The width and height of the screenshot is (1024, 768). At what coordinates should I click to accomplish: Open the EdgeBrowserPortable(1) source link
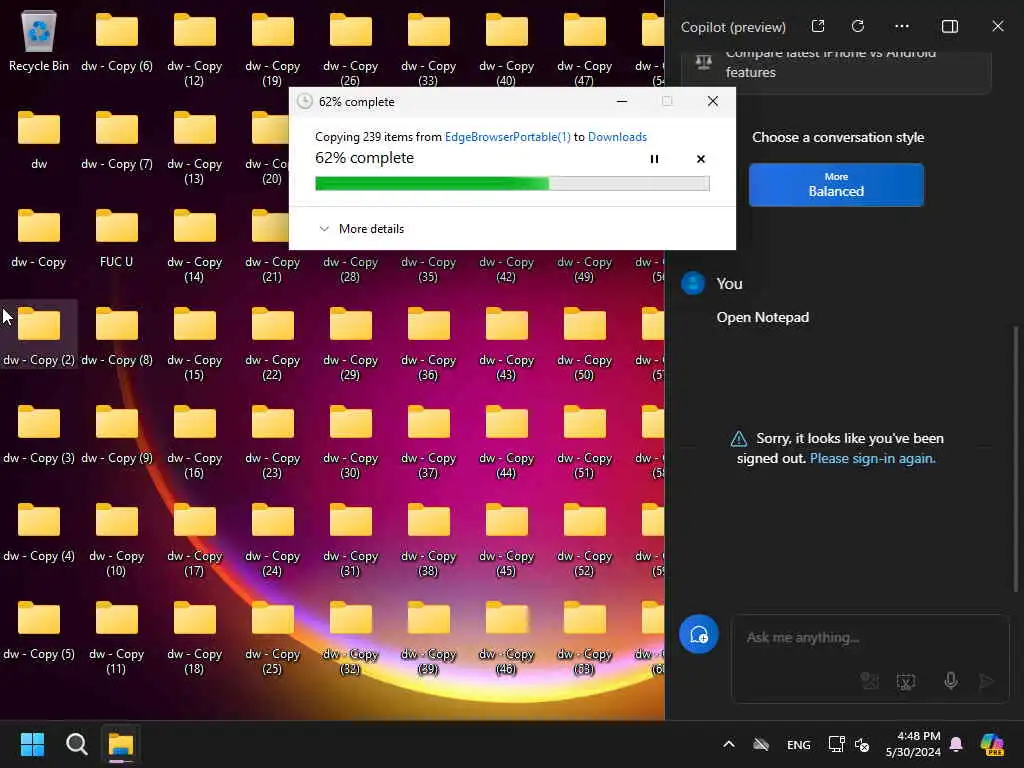point(507,136)
